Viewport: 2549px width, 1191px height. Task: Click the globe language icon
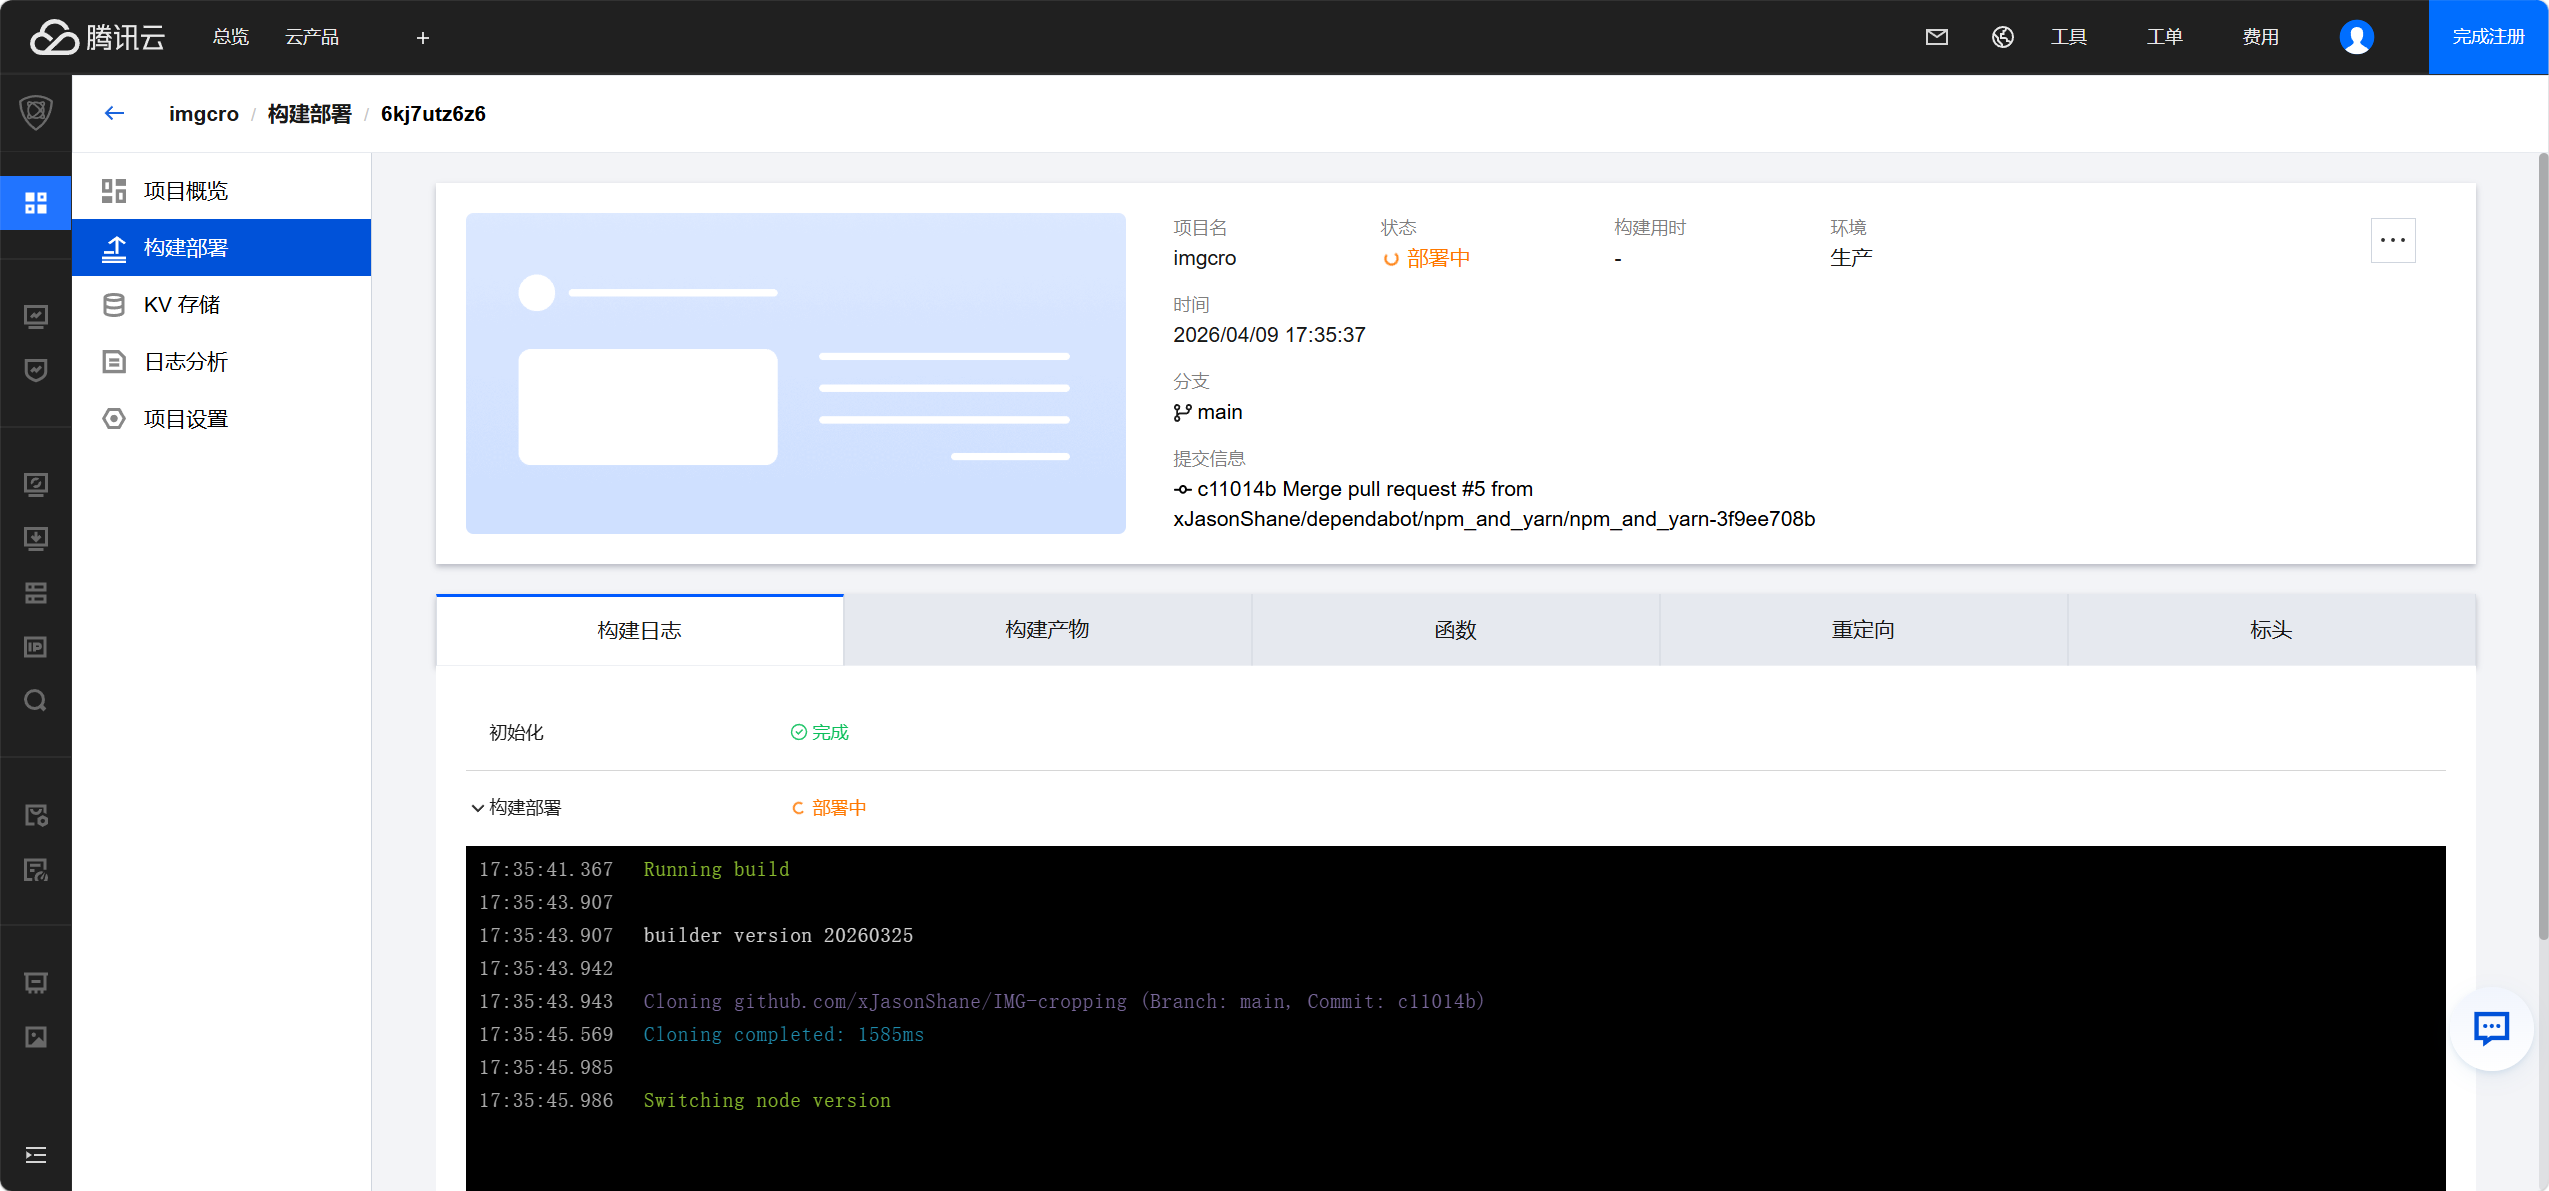tap(2002, 37)
